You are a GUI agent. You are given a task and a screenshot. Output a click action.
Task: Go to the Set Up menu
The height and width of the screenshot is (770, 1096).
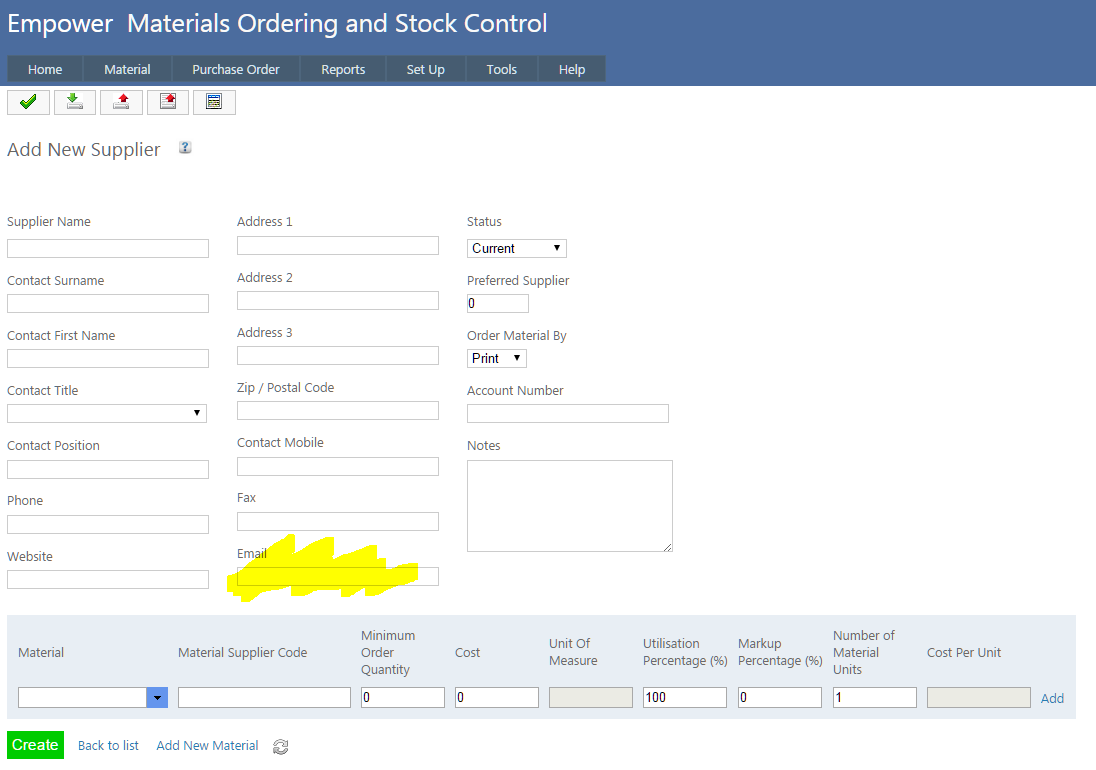[x=425, y=69]
